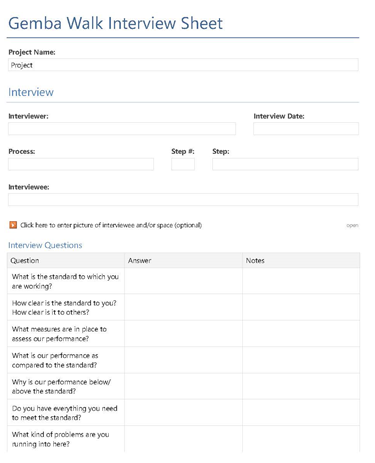Image resolution: width=375 pixels, height=463 pixels.
Task: Click the orange arrow picture expander icon
Action: point(13,225)
